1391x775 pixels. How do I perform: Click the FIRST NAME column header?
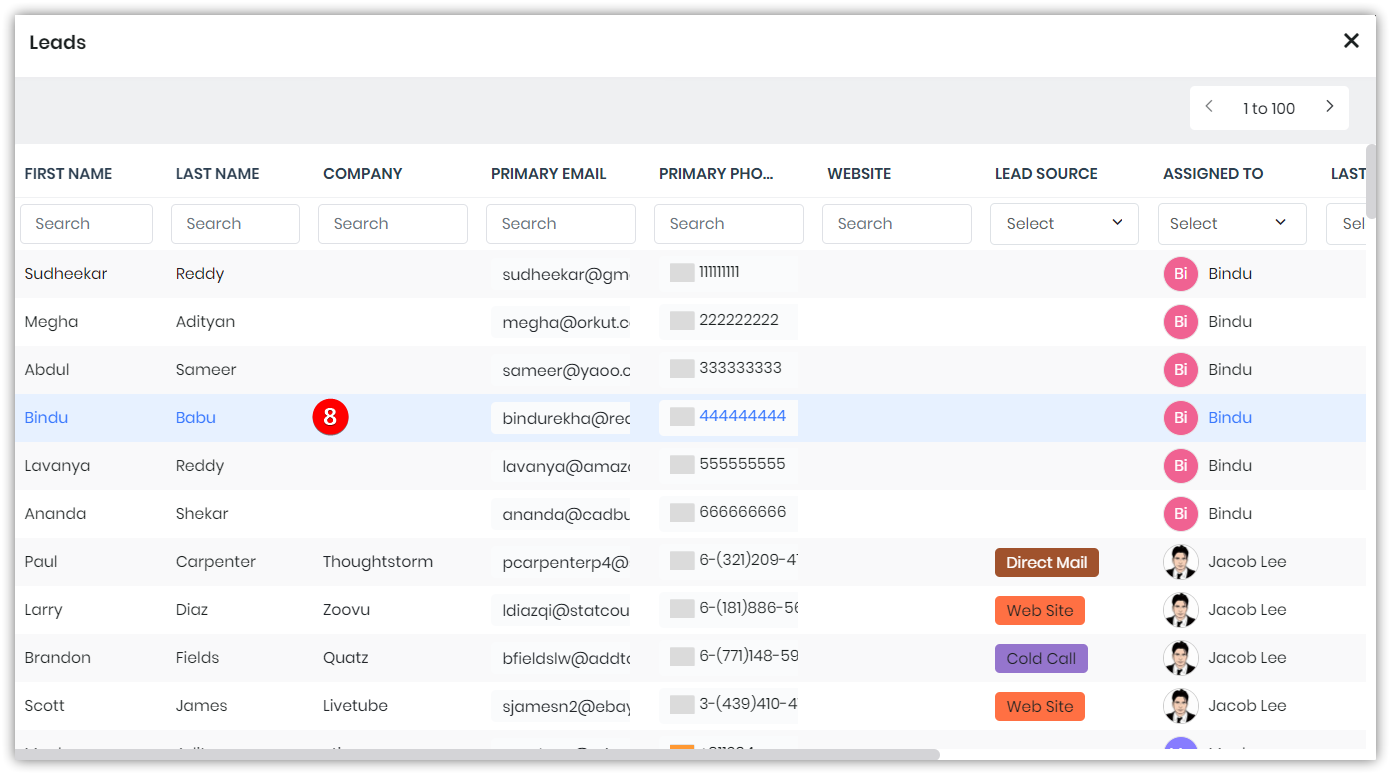point(67,173)
